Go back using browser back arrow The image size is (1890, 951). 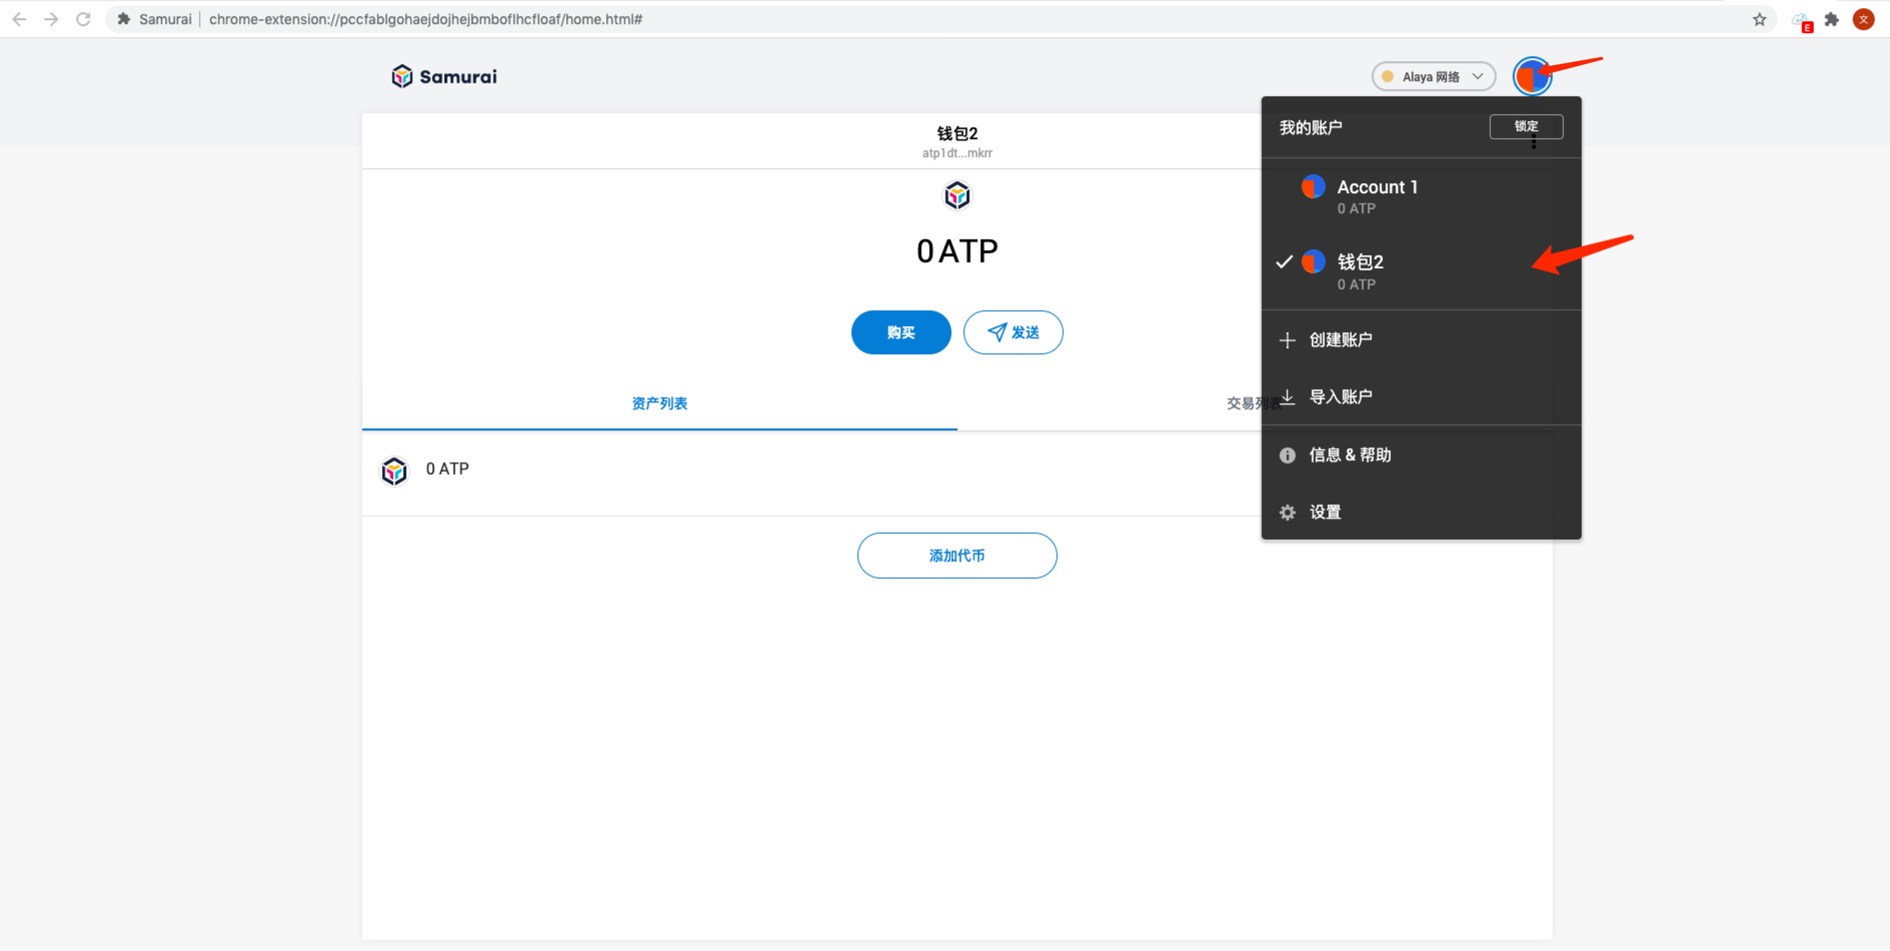pyautogui.click(x=19, y=19)
